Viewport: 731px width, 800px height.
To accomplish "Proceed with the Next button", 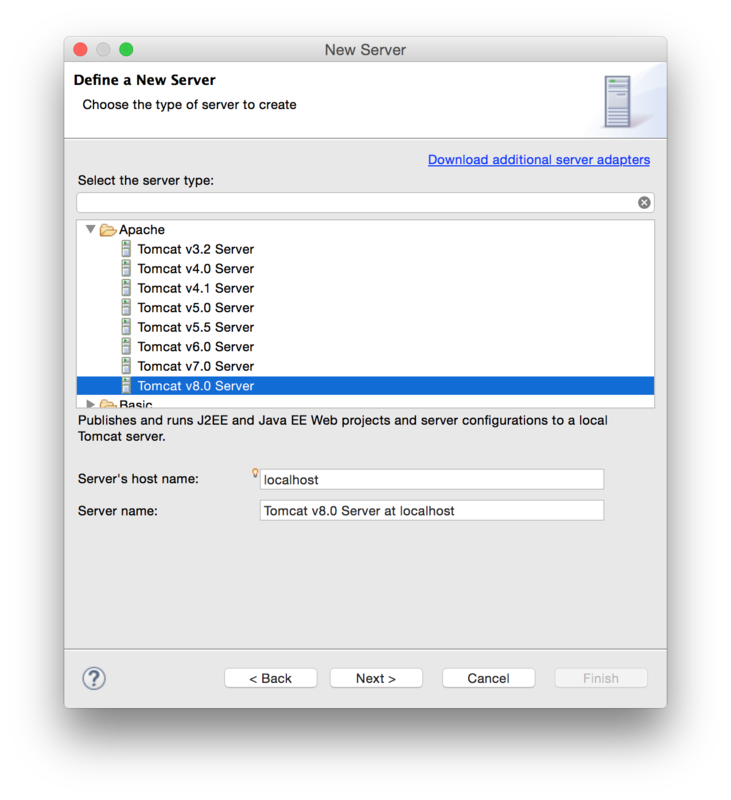I will 376,678.
